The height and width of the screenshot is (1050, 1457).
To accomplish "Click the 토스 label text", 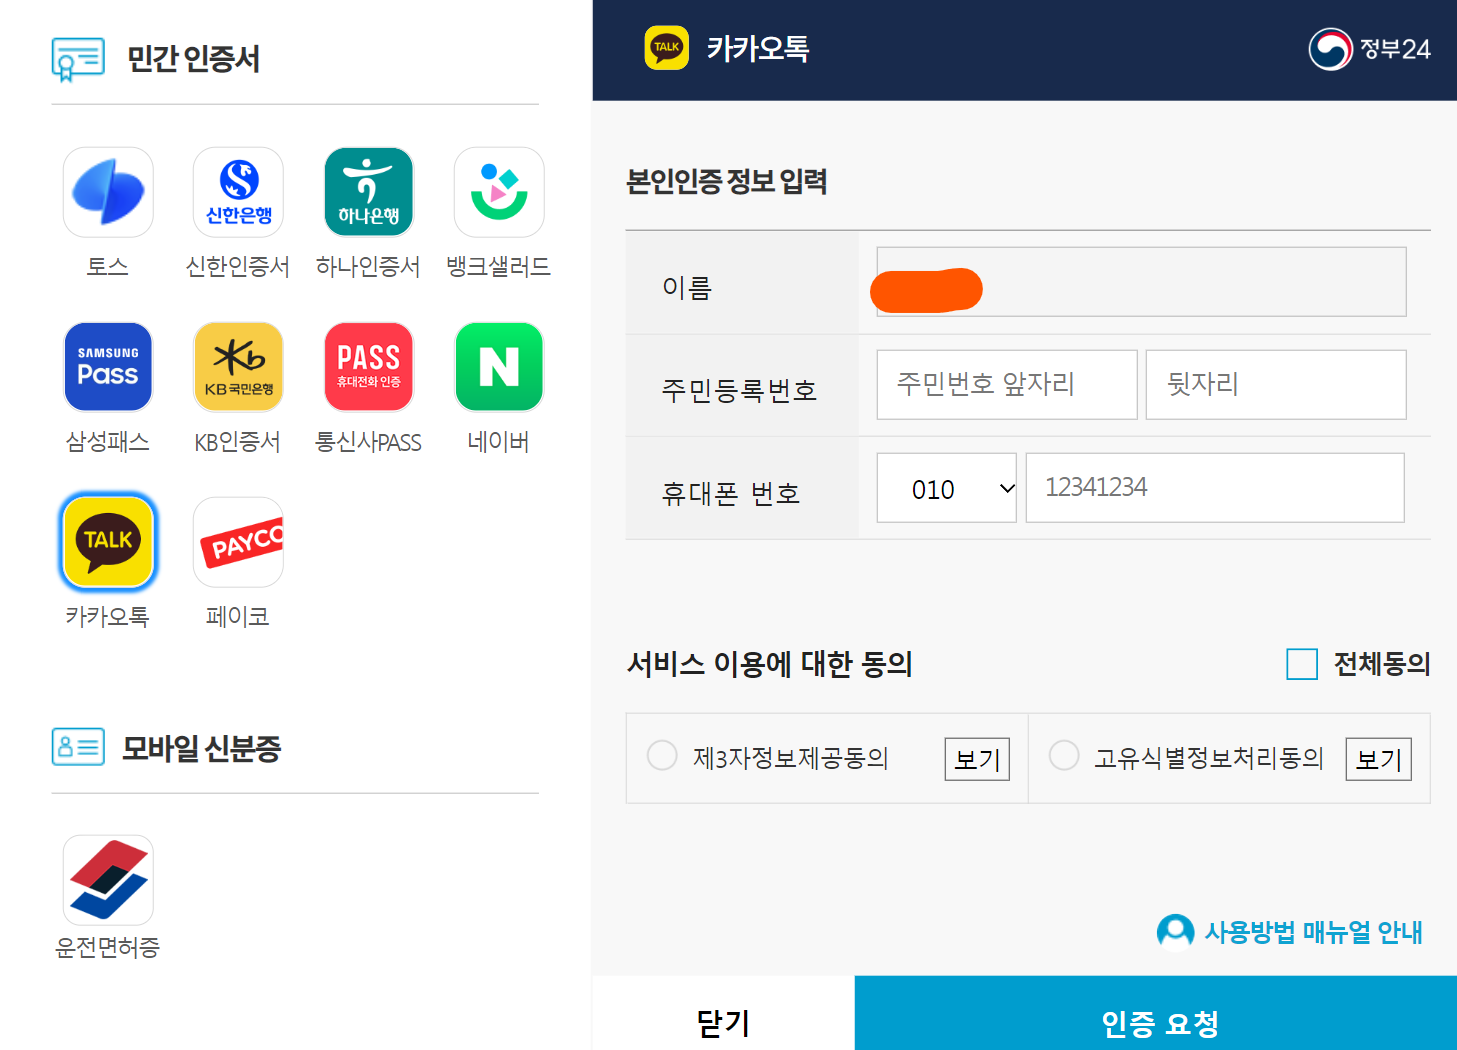I will 108,267.
